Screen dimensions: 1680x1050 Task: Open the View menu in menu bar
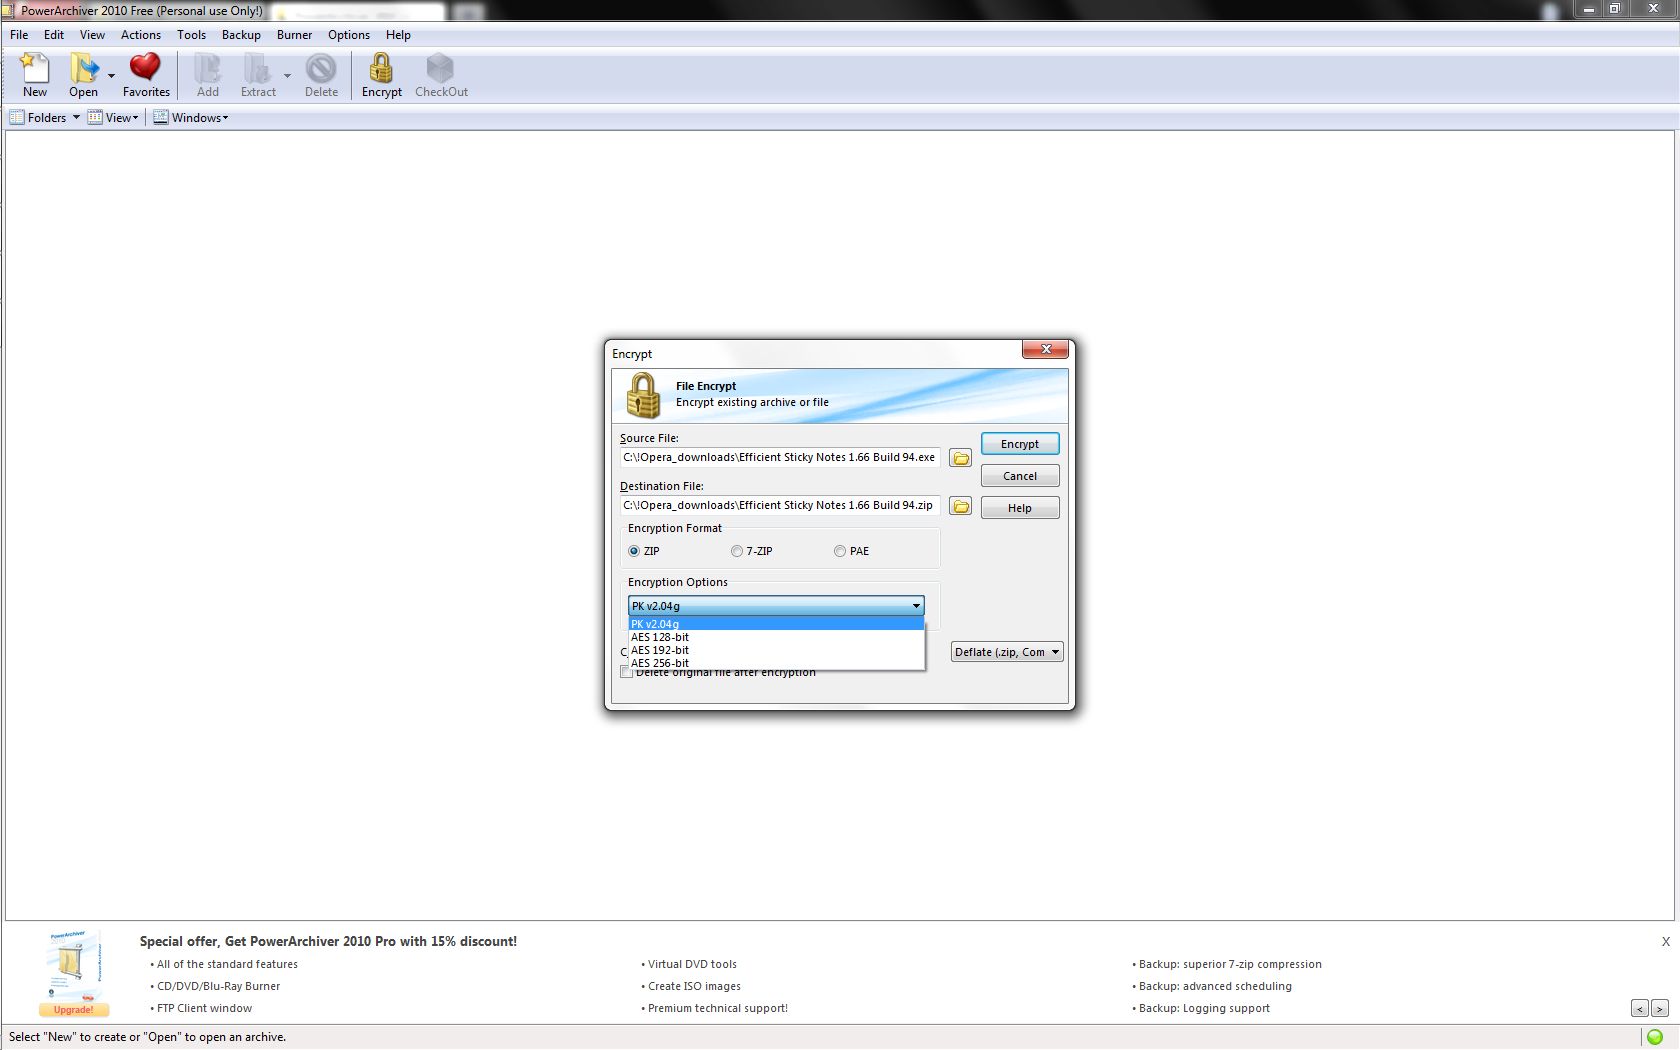[92, 35]
